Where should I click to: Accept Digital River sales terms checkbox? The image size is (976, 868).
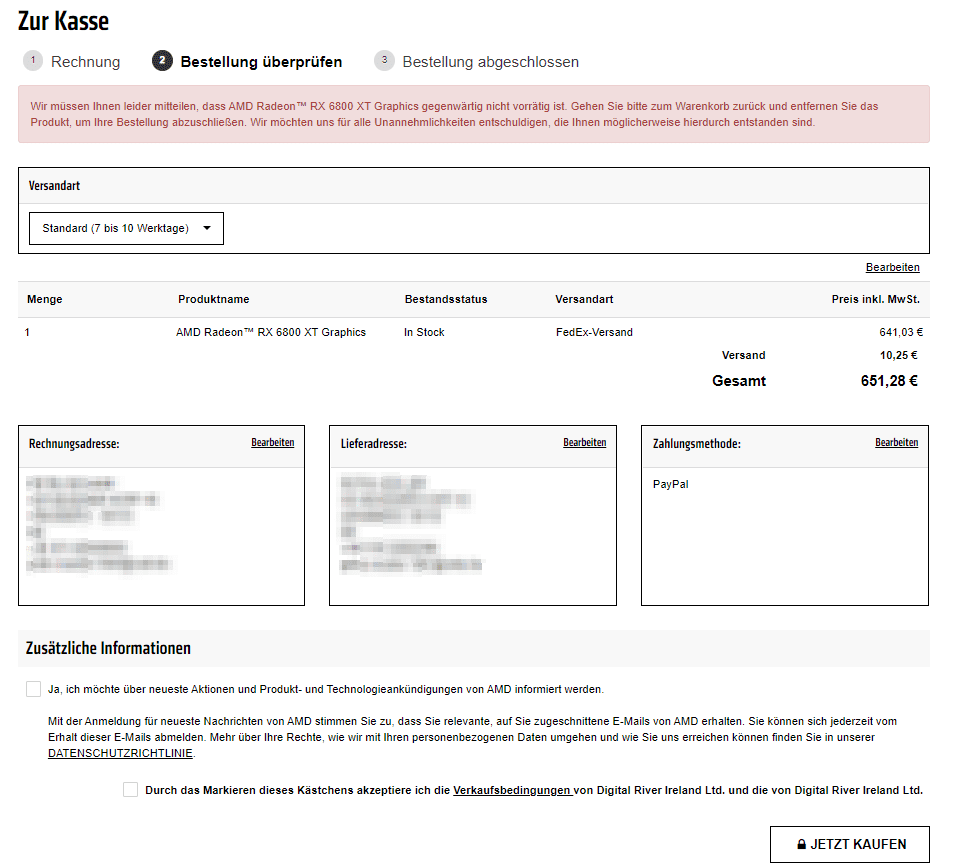130,790
